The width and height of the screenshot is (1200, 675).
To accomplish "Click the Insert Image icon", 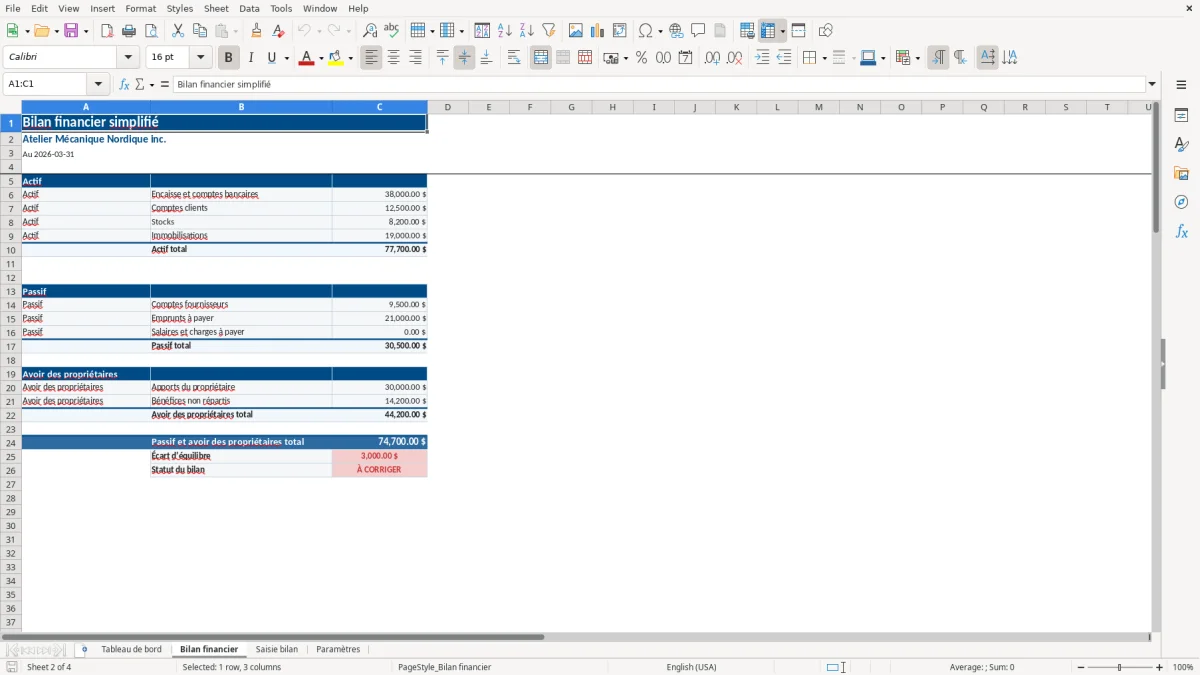I will tap(576, 31).
